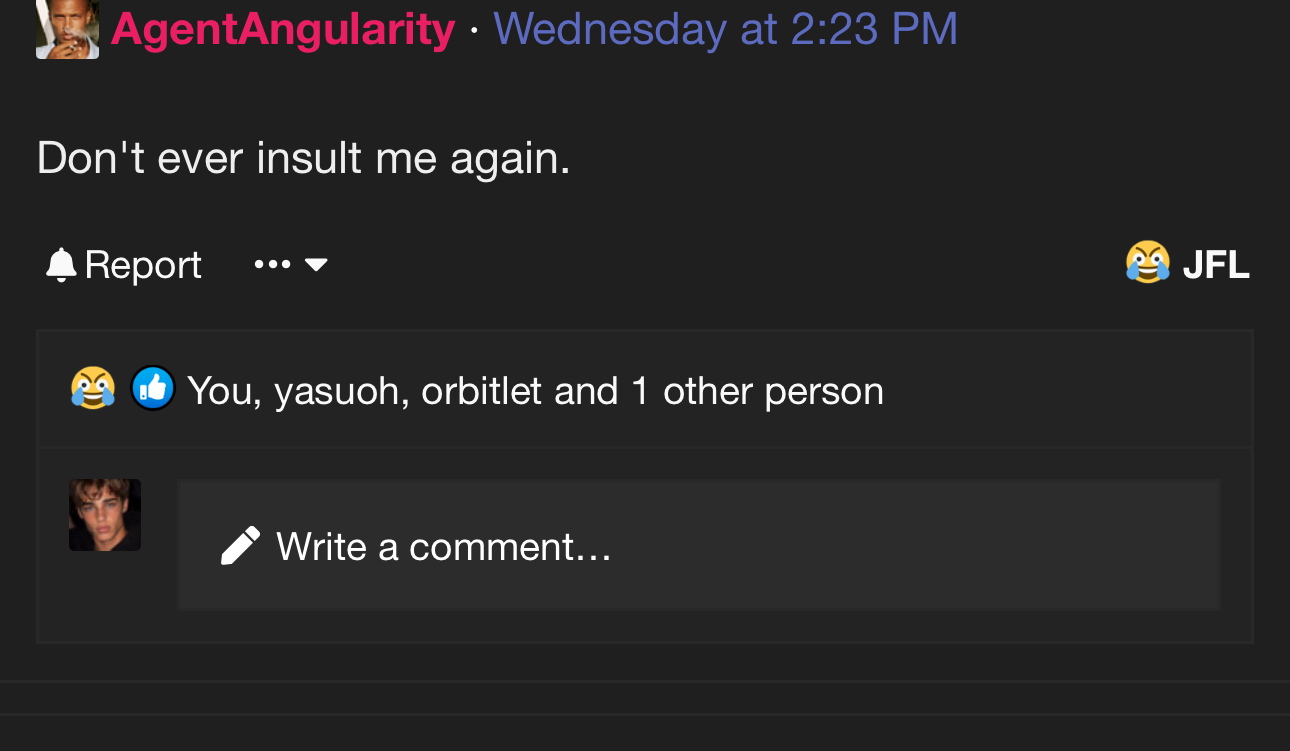The width and height of the screenshot is (1290, 751).
Task: Click the Report text label
Action: tap(143, 265)
